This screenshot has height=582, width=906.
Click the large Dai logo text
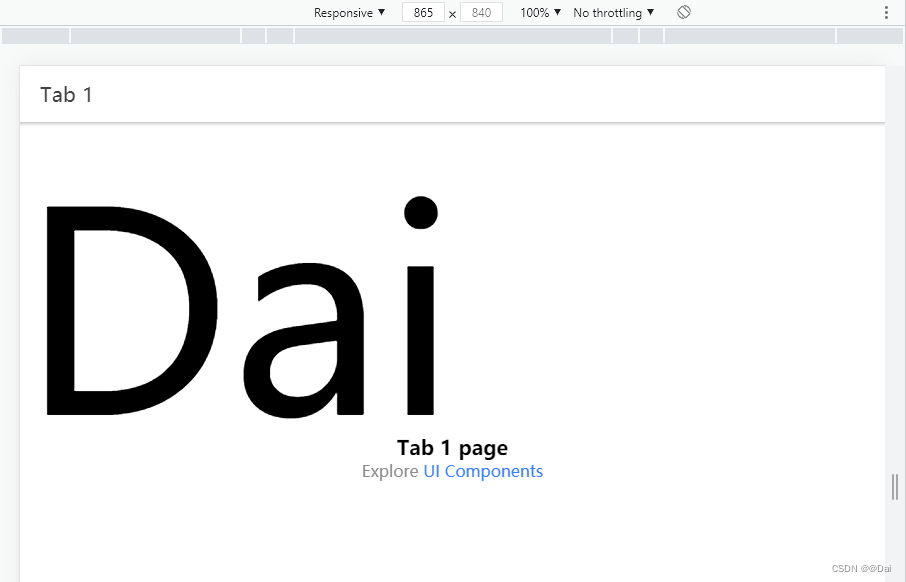tap(240, 312)
